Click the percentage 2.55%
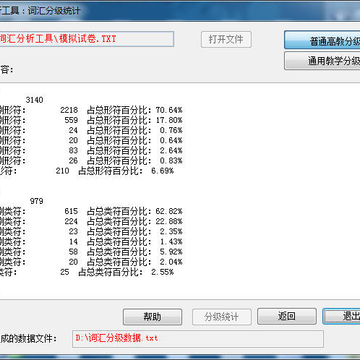Viewport: 360px width, 360px height. click(162, 272)
